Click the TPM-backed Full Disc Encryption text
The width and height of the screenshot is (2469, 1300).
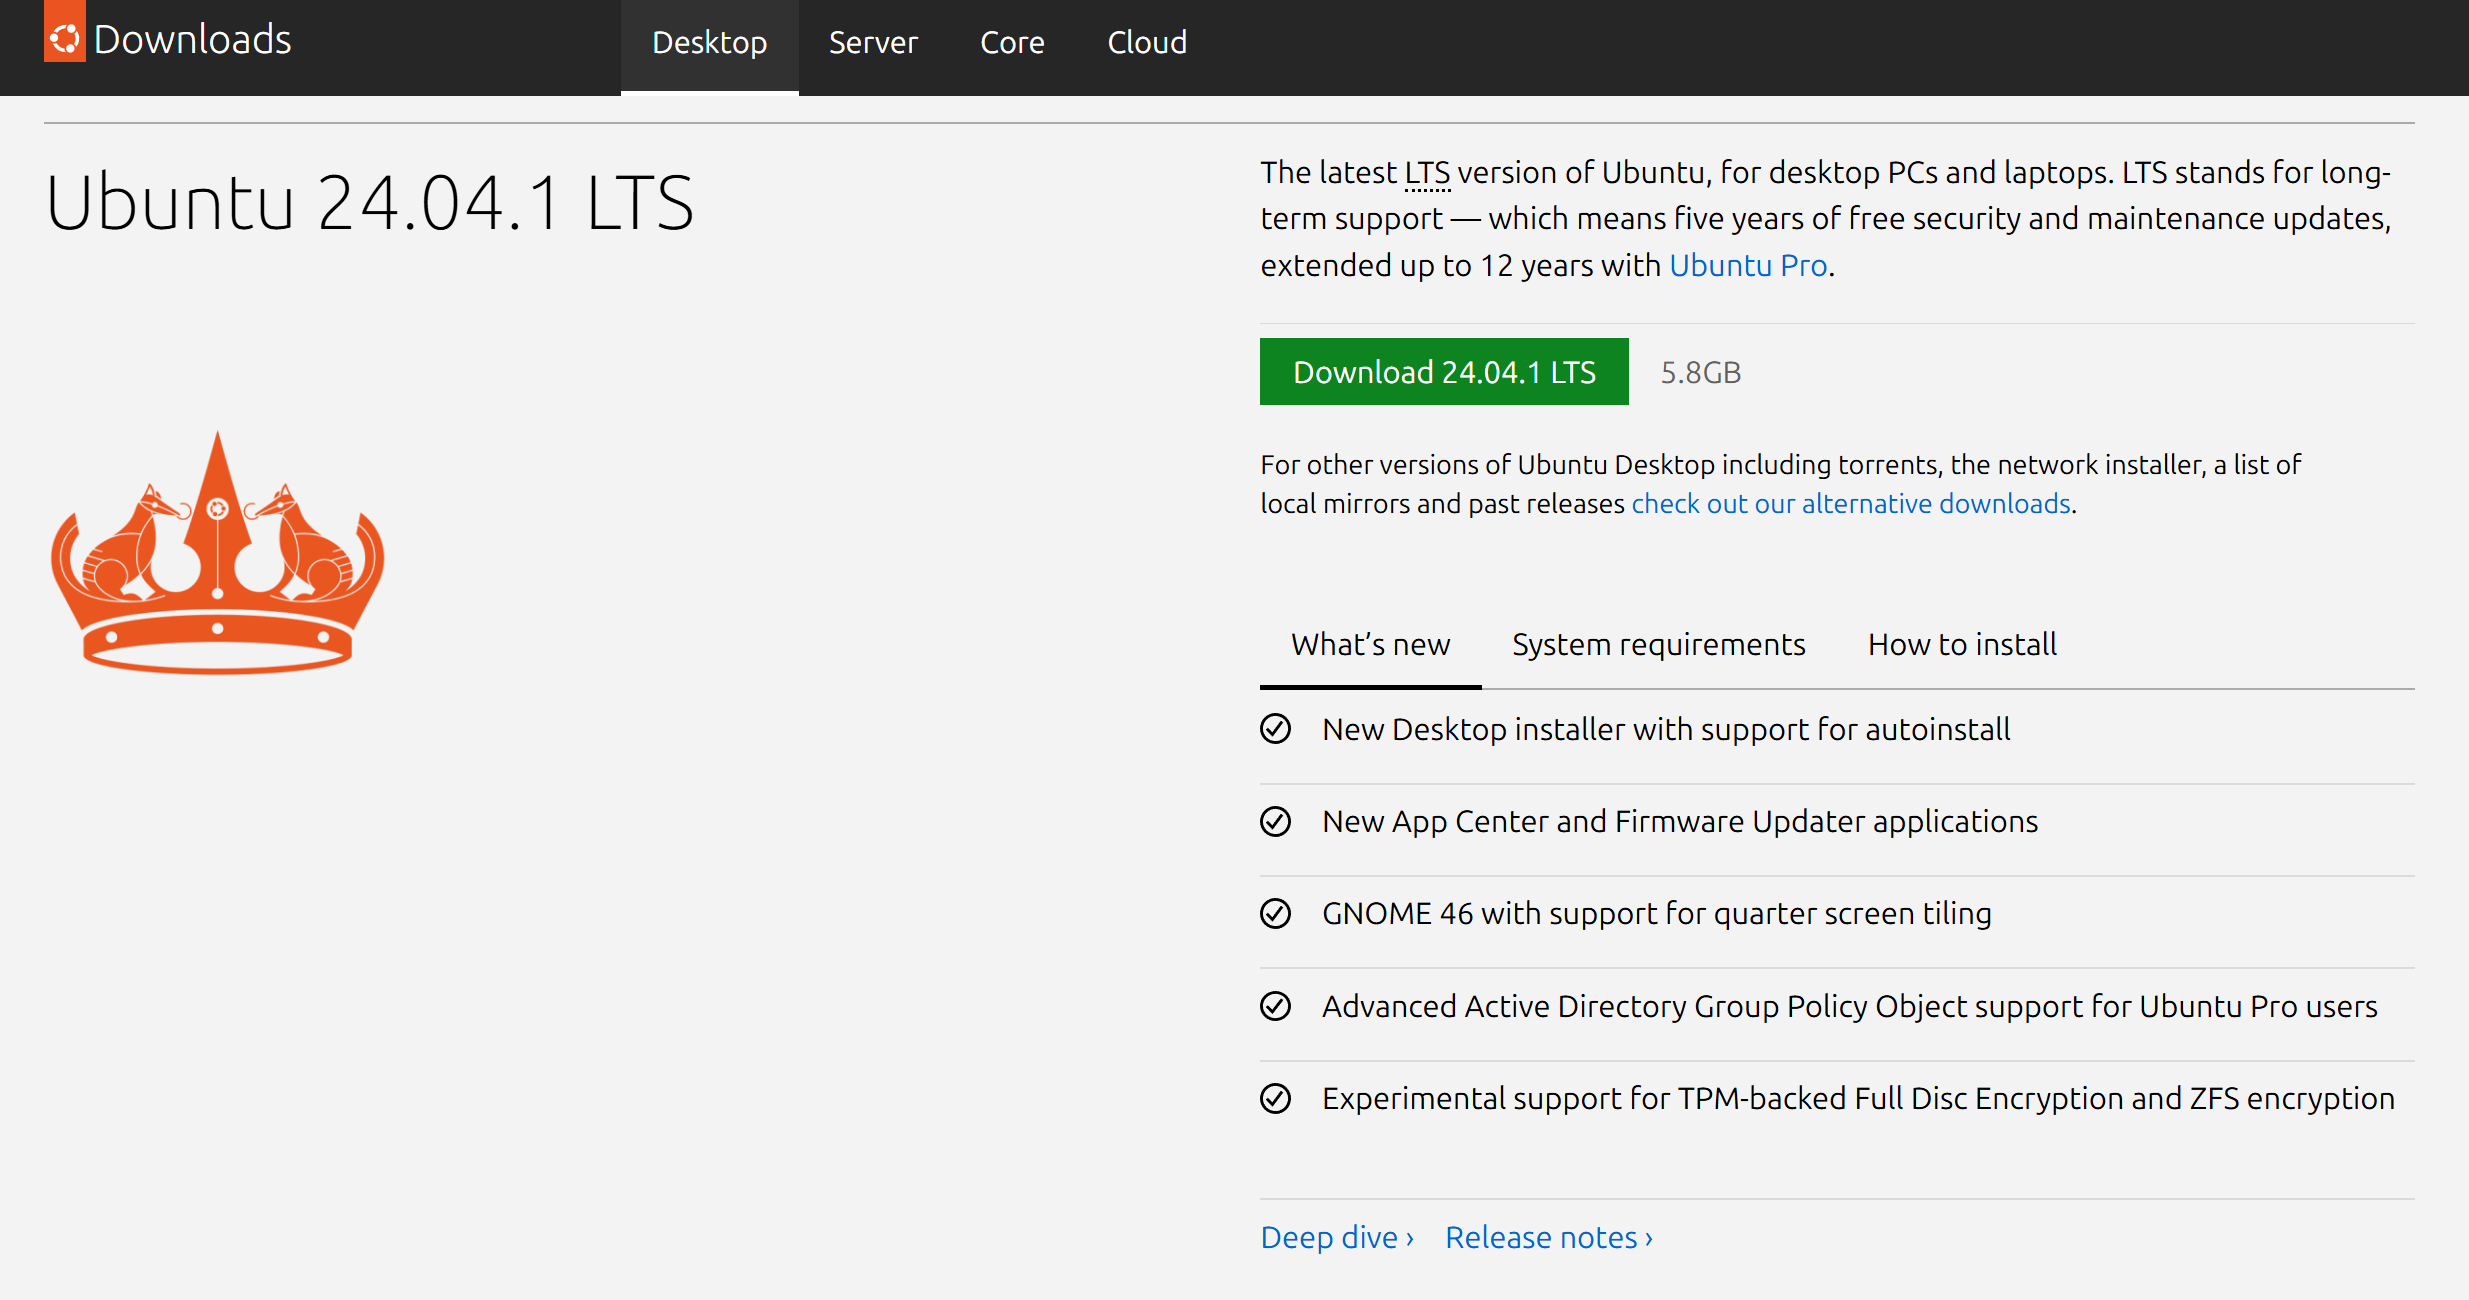(x=1858, y=1099)
